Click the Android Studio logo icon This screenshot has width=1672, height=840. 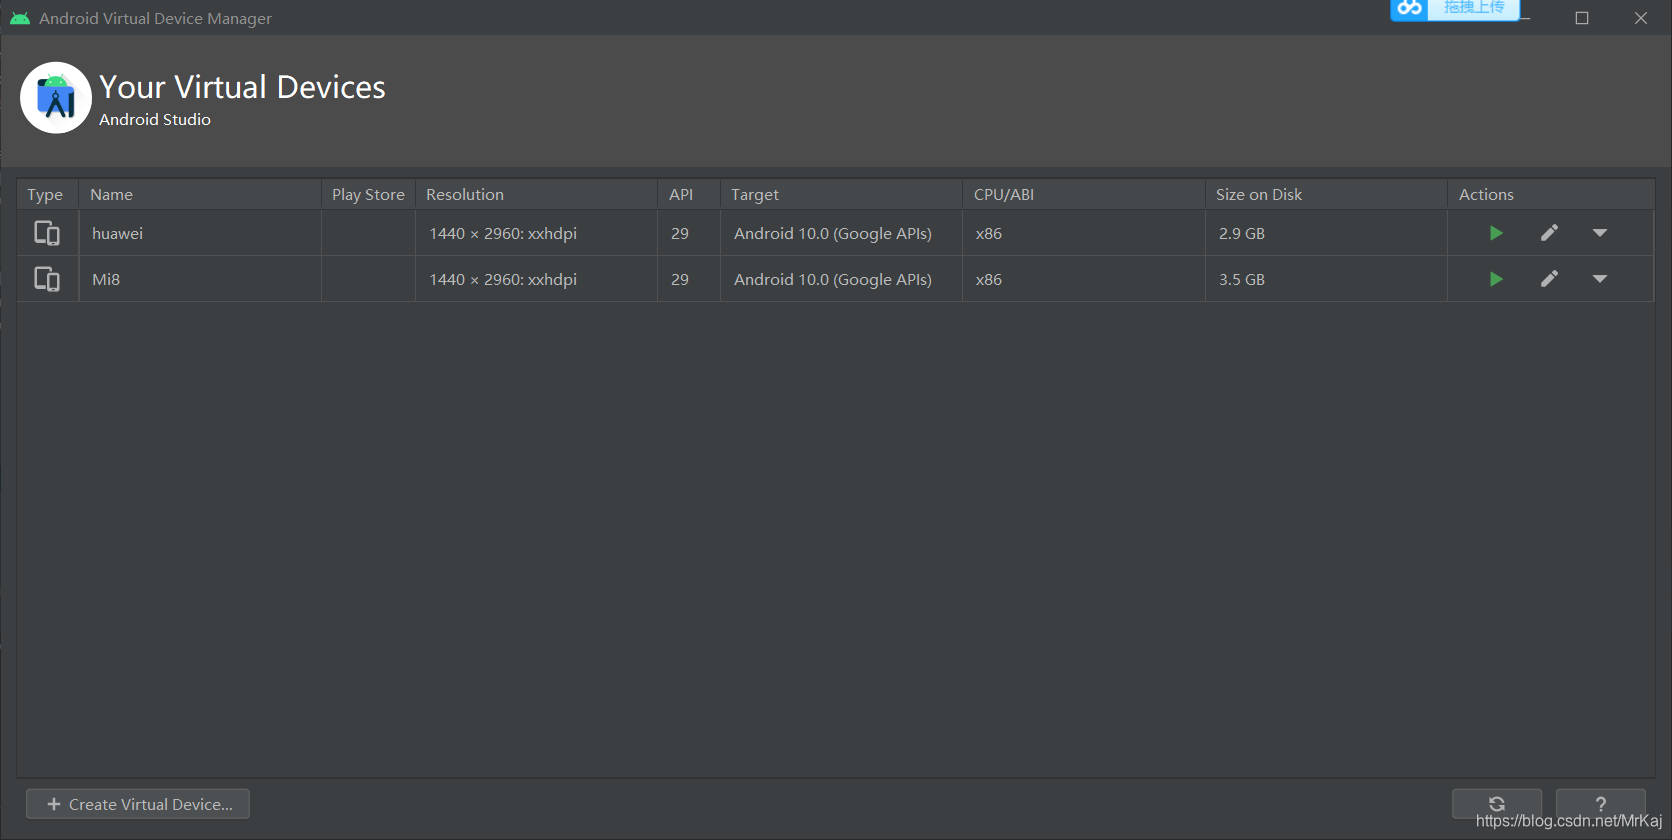(56, 98)
